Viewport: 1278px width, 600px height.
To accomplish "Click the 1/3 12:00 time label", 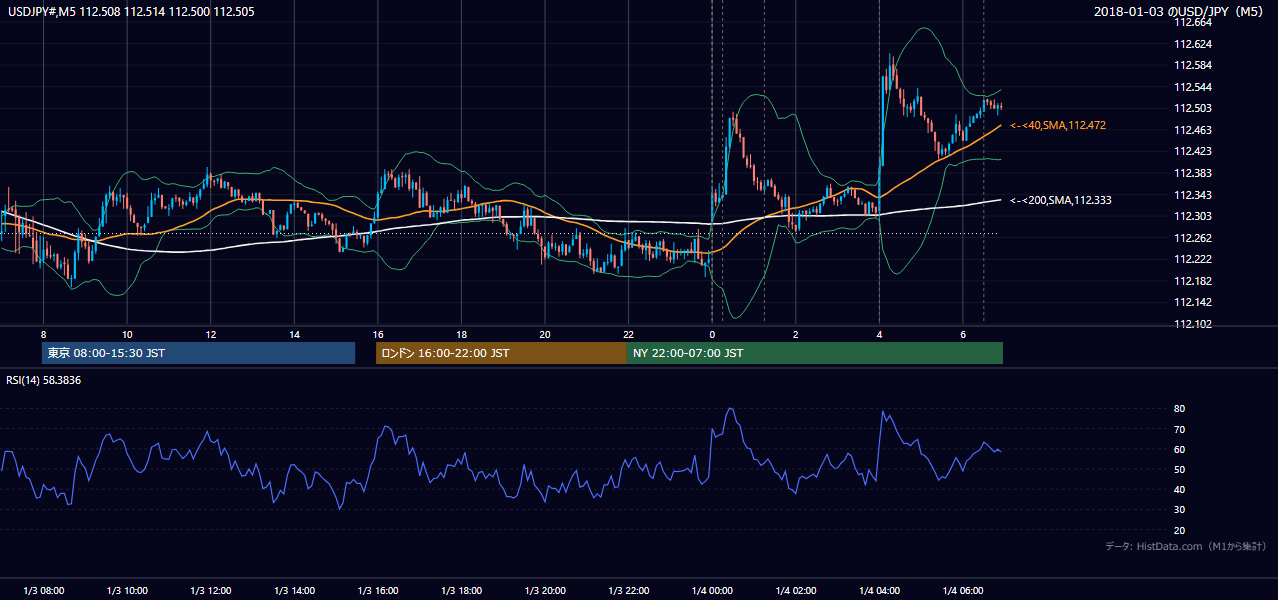I will click(x=211, y=591).
